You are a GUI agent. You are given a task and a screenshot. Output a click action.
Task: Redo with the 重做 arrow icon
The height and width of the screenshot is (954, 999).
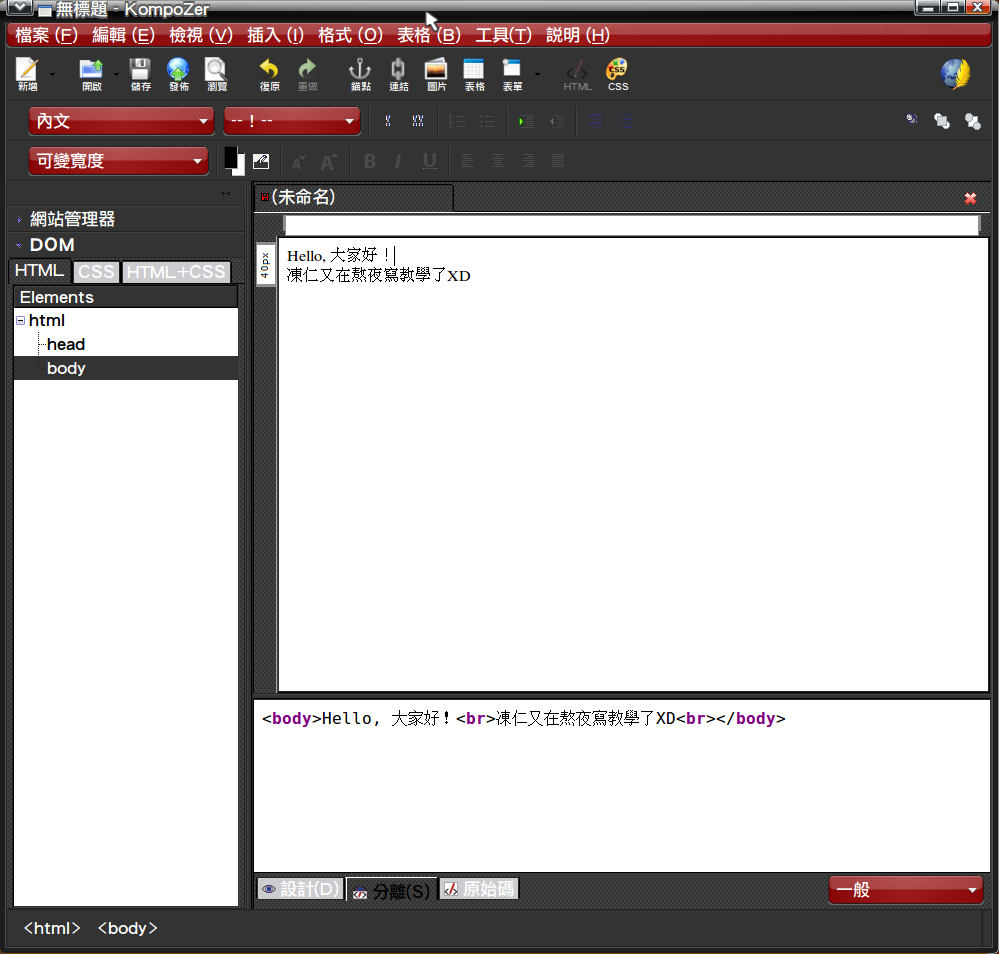[x=308, y=75]
